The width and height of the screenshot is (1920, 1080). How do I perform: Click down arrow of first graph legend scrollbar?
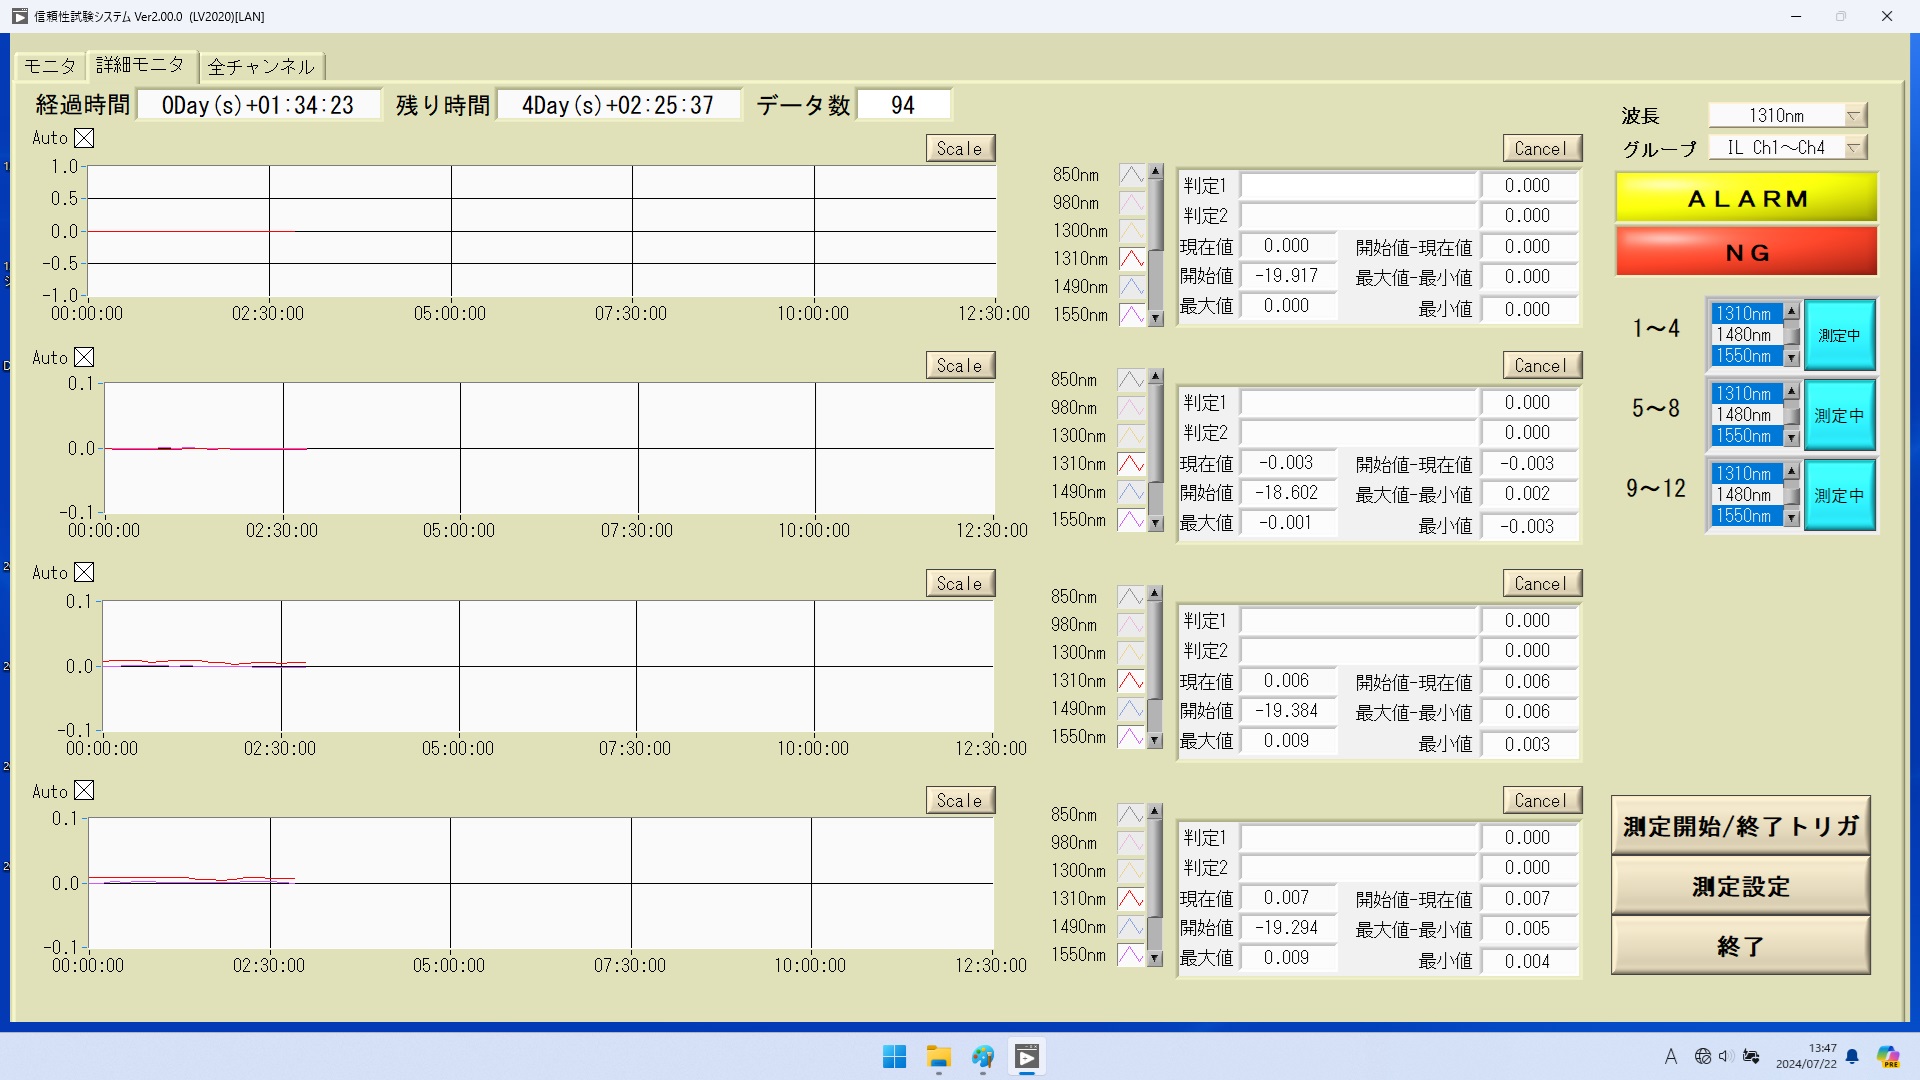point(1156,319)
